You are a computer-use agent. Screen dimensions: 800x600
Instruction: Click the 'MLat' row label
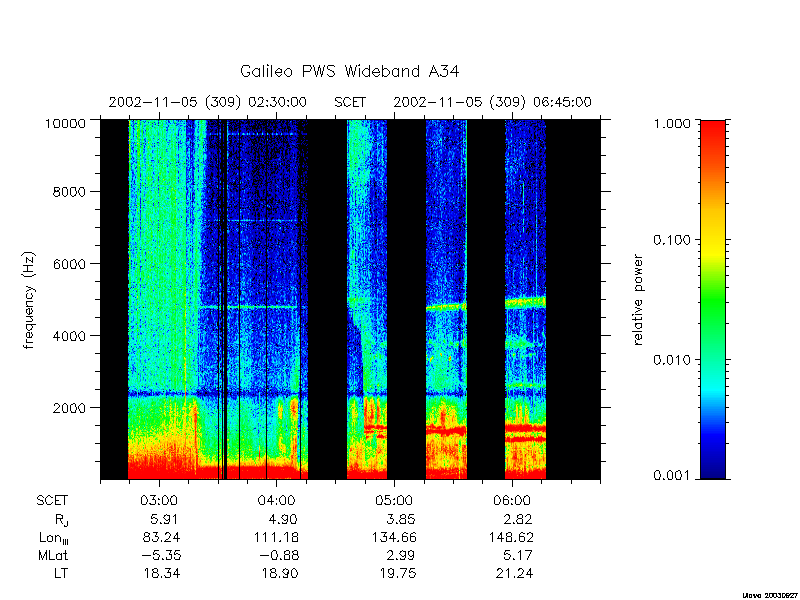point(53,556)
